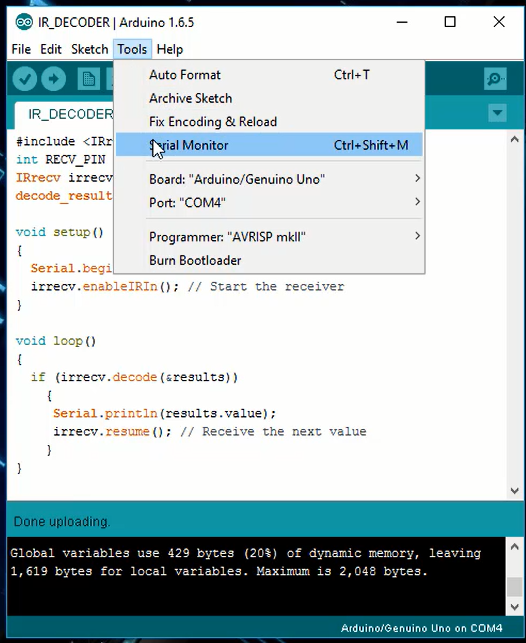This screenshot has height=643, width=526.
Task: Choose Burn Bootloader menu entry
Action: (269, 260)
